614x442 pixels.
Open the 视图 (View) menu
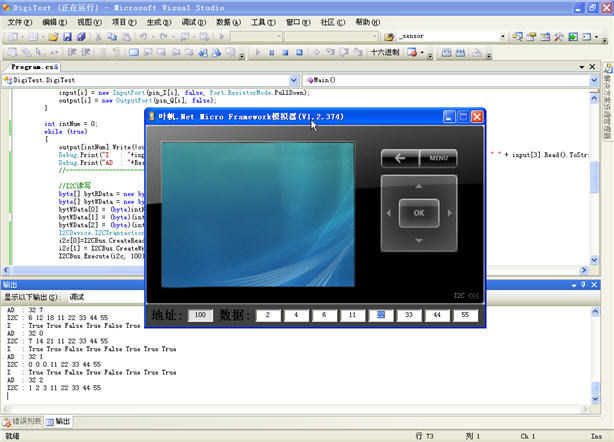pyautogui.click(x=89, y=22)
